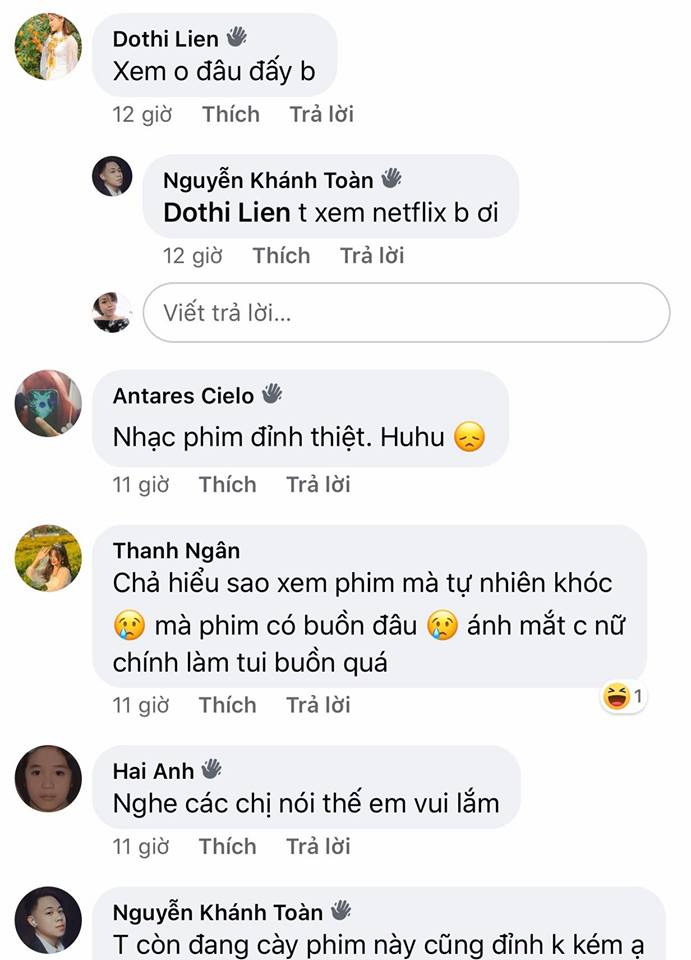
Task: Reply to Dothi Lien's comment via Trả lời
Action: point(321,114)
